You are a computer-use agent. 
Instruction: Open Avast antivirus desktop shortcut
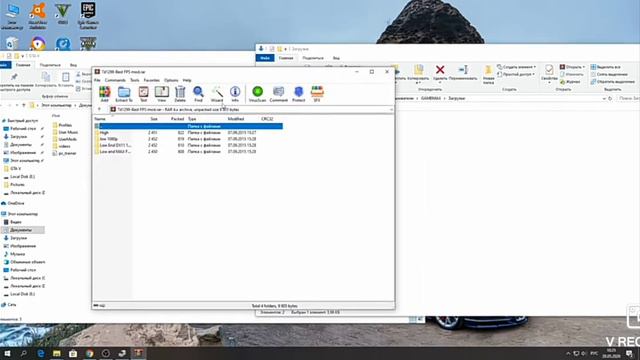tap(38, 16)
